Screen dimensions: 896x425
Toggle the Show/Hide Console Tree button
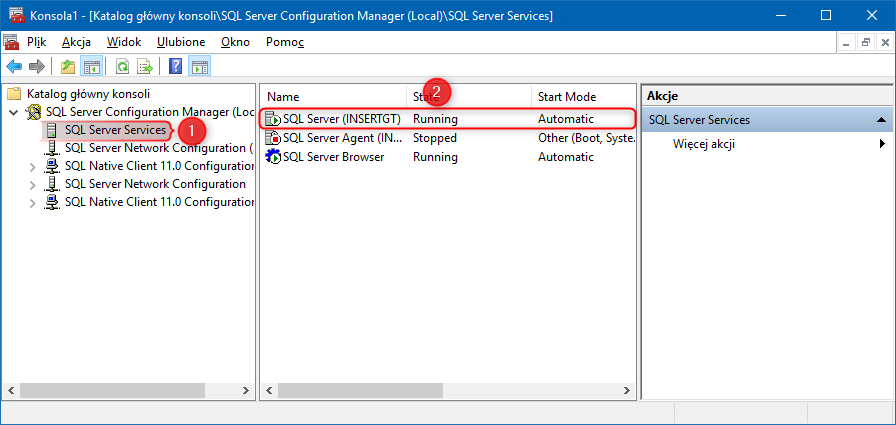[x=91, y=67]
